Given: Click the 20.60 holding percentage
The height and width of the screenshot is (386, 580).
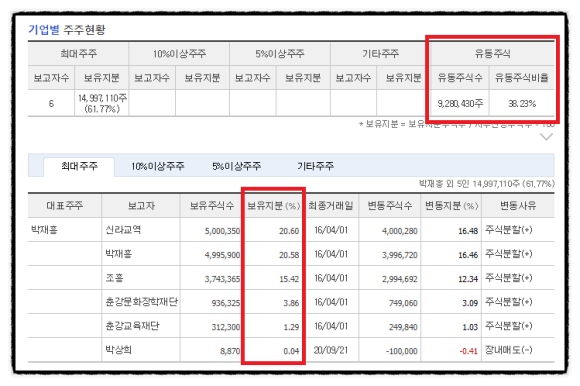Looking at the screenshot, I should [289, 231].
